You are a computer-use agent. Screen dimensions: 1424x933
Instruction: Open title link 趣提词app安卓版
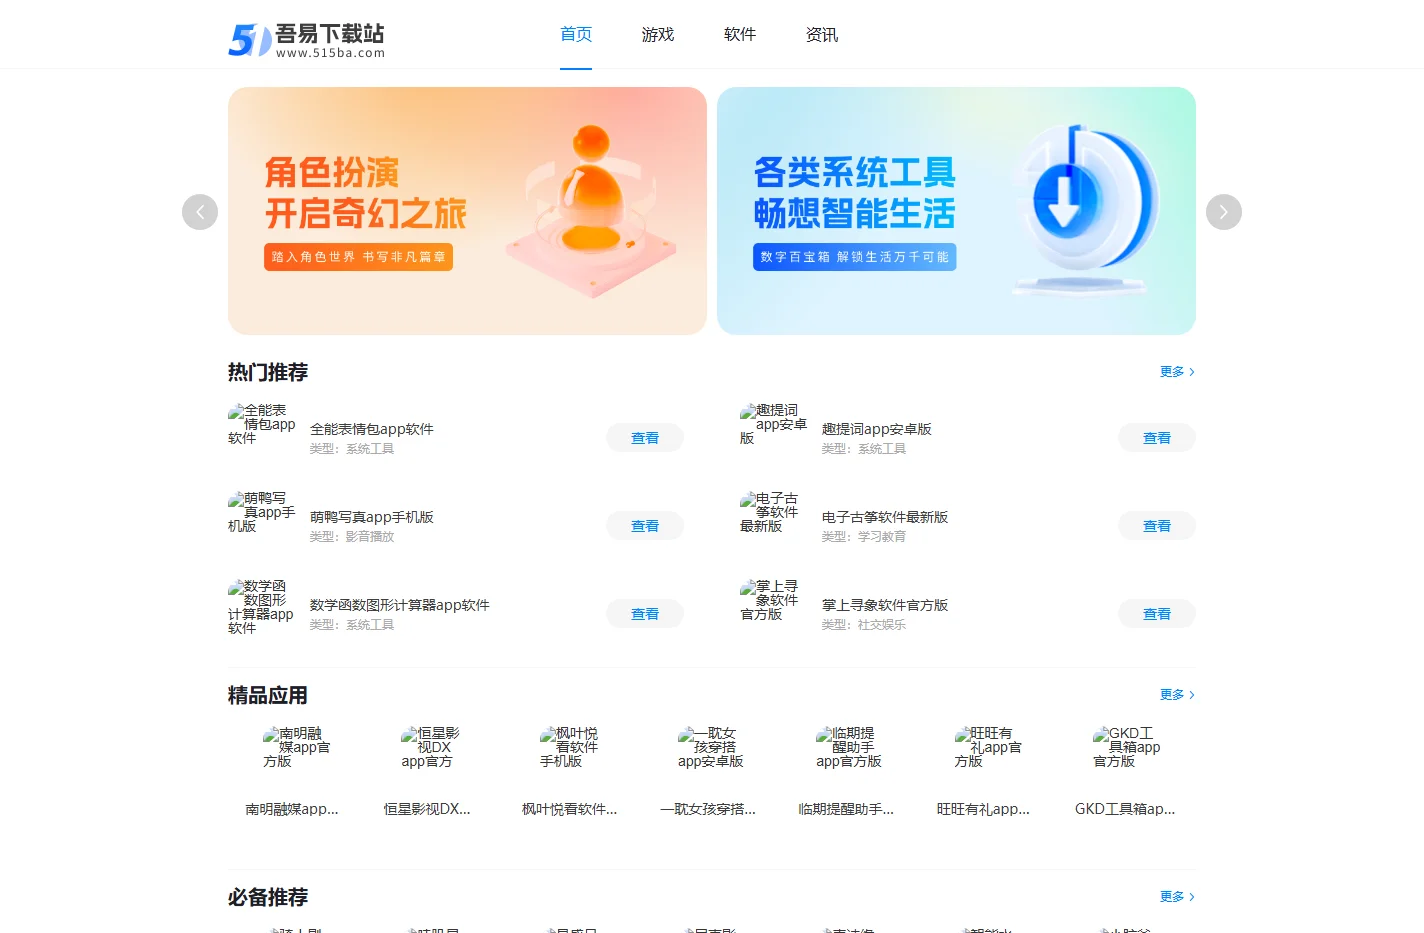pos(877,429)
